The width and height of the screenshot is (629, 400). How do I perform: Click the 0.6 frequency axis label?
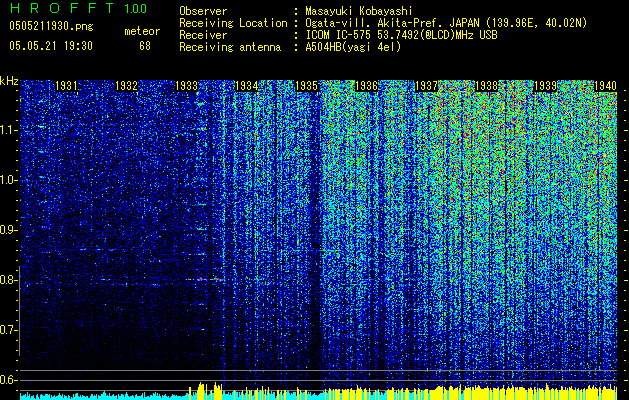pyautogui.click(x=8, y=380)
